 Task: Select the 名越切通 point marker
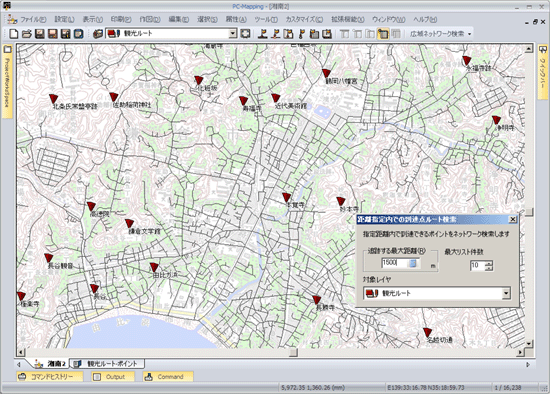click(427, 332)
